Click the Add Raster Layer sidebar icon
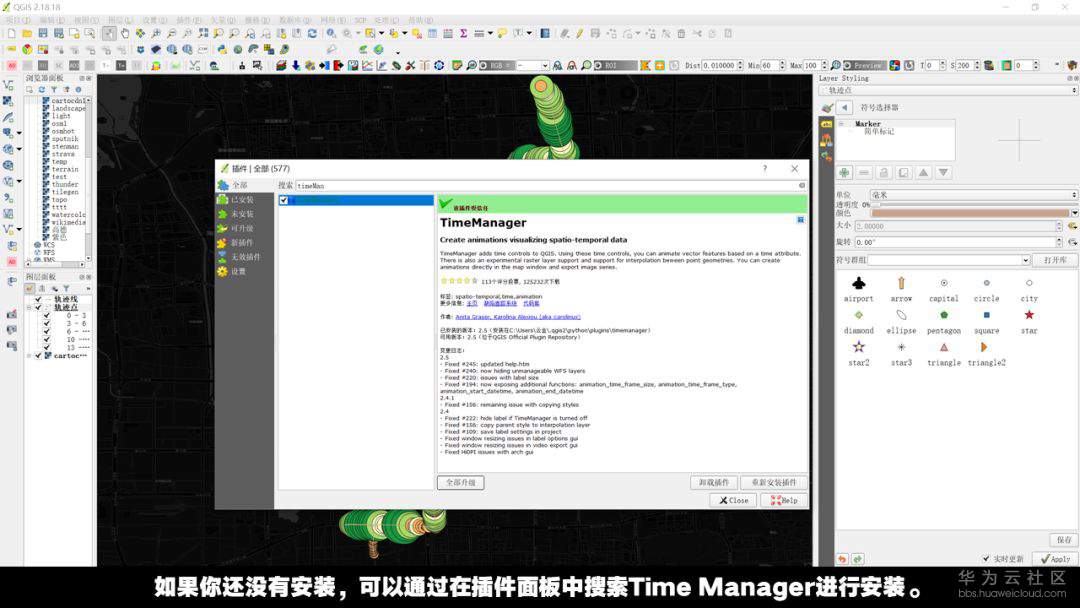The image size is (1080, 608). pos(8,101)
